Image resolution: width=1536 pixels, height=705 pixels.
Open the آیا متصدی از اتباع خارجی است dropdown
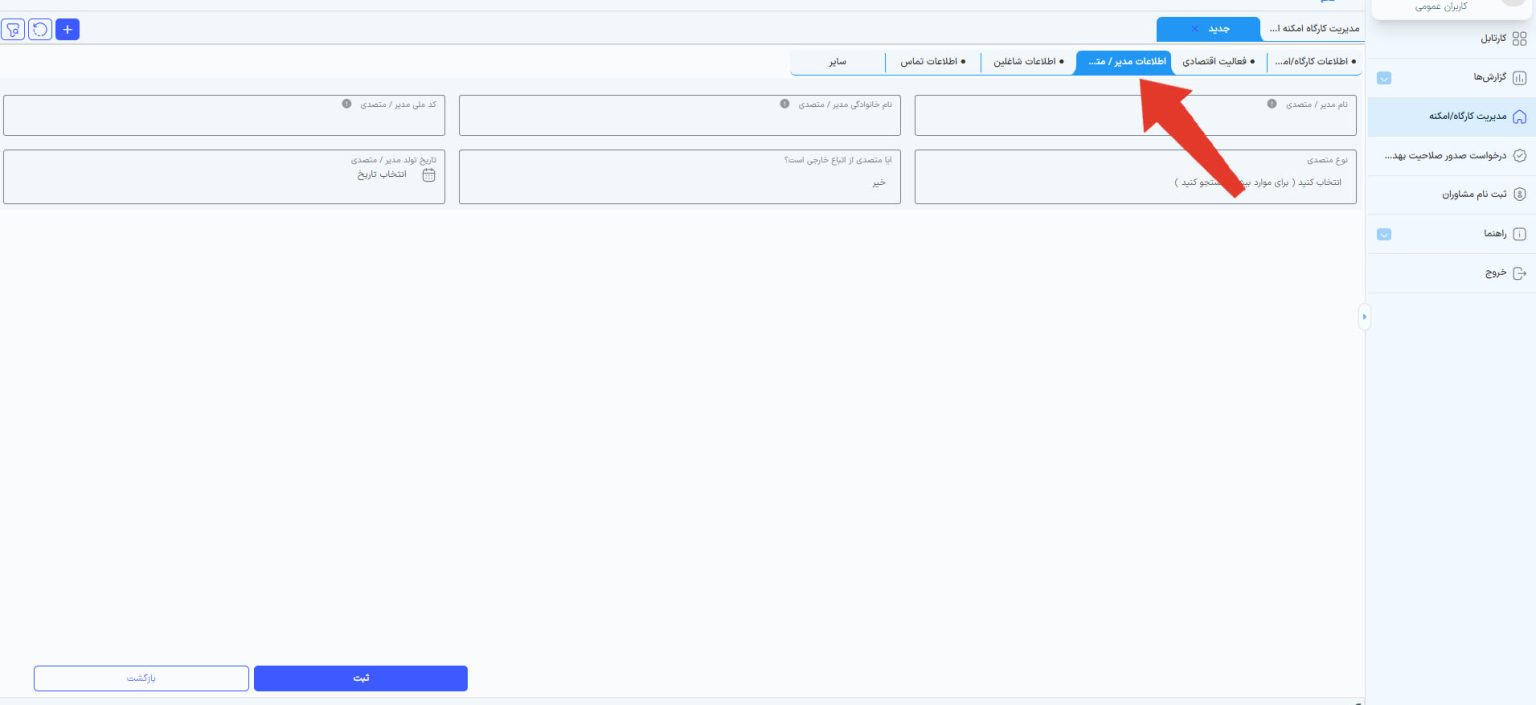point(680,177)
